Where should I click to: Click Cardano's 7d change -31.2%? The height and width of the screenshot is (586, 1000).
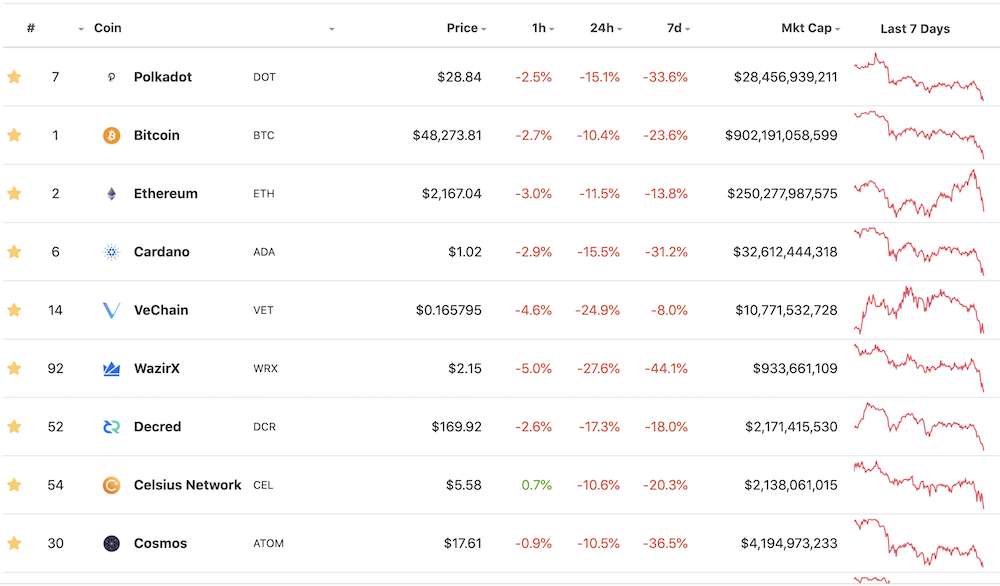tap(666, 252)
